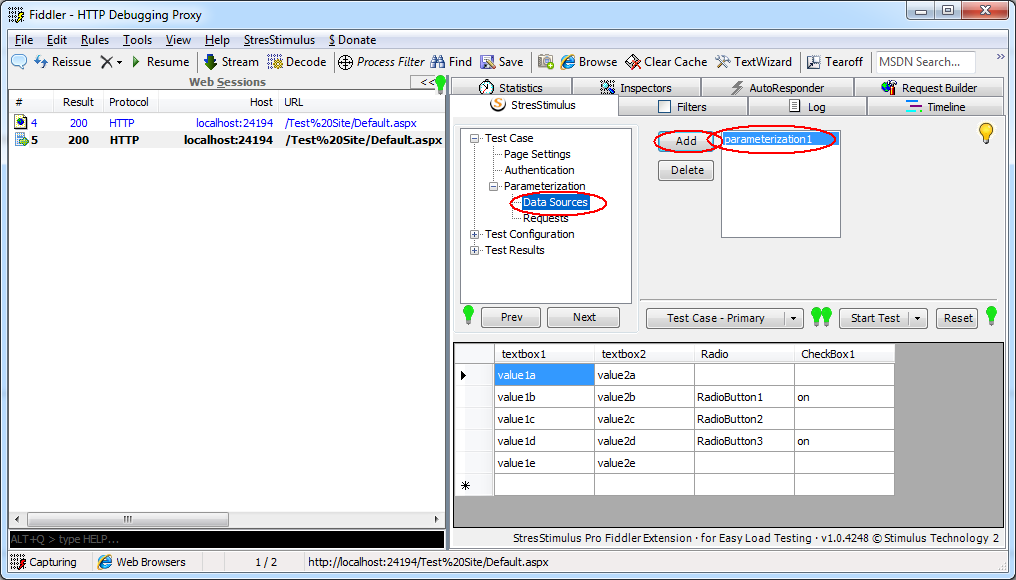Open the Process Filter crosshair tool
This screenshot has height=580, width=1016.
pos(381,62)
